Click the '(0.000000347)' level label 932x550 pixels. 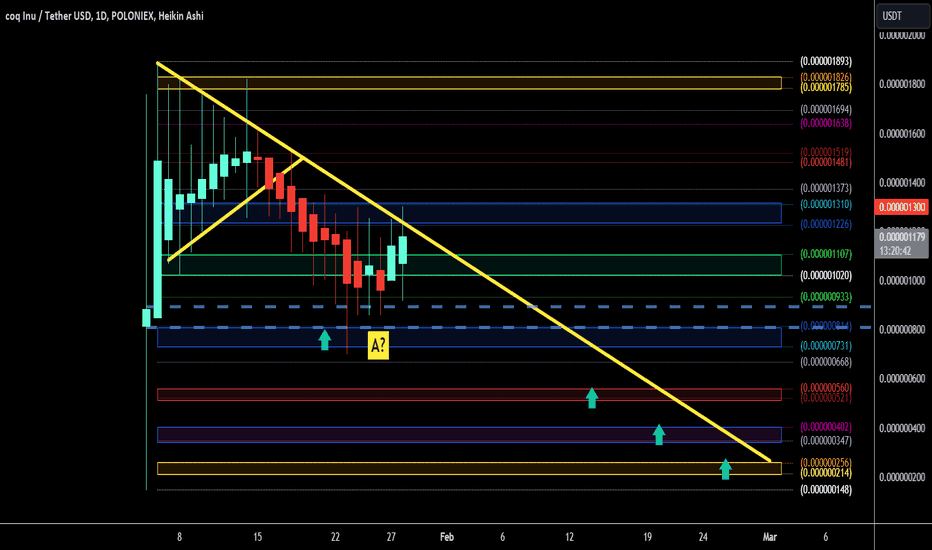pyautogui.click(x=826, y=441)
